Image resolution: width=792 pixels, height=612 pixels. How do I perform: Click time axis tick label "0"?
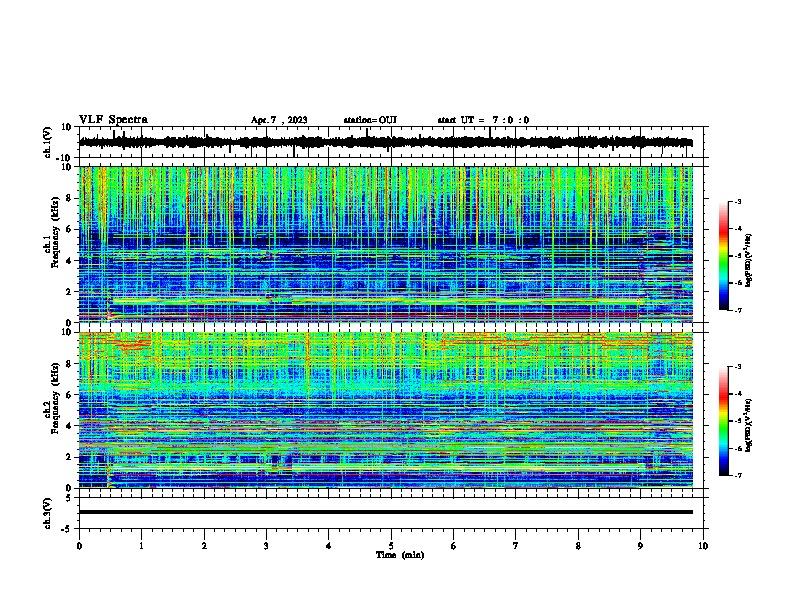[x=79, y=546]
